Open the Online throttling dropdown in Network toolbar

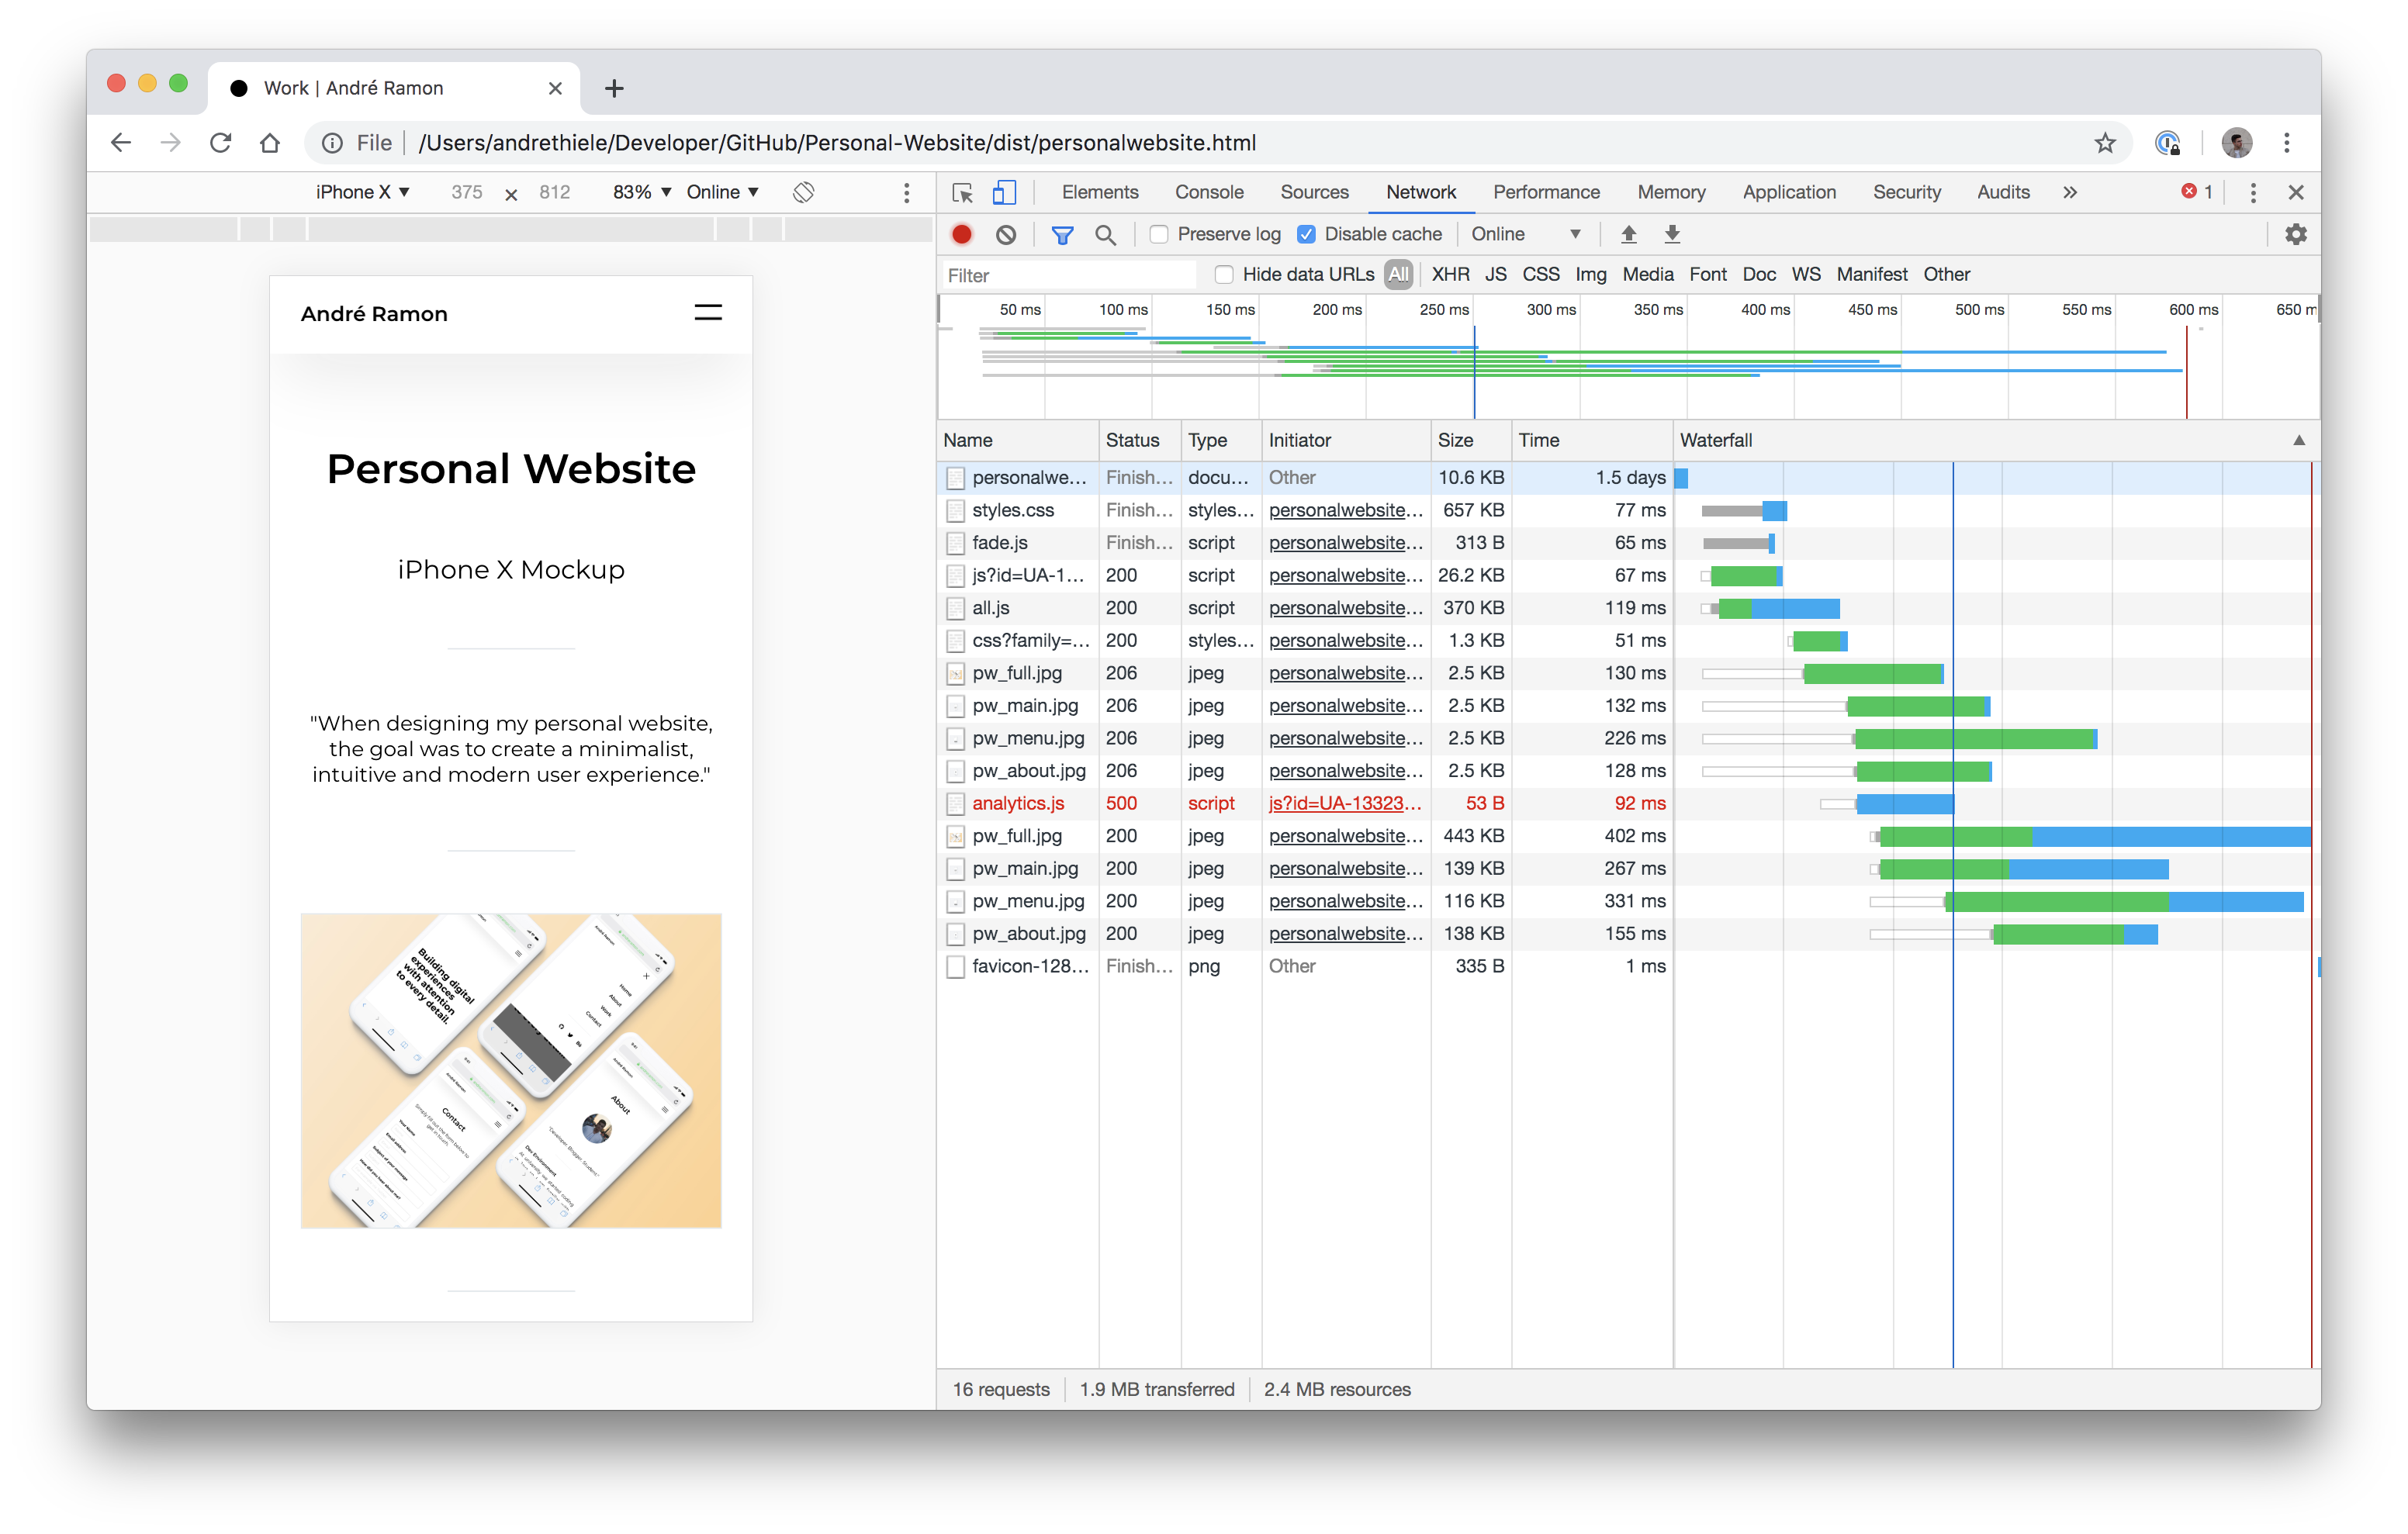[x=1525, y=234]
